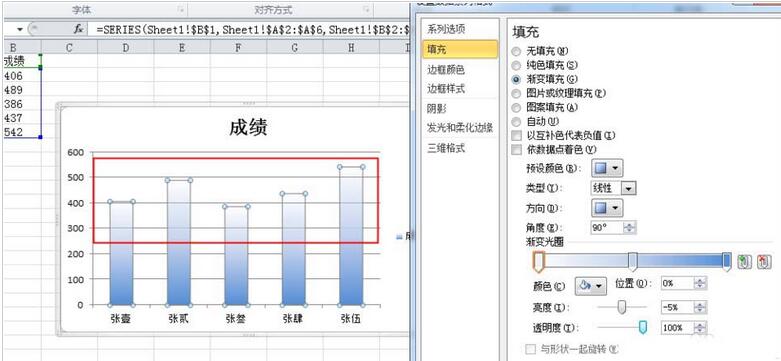Open the name box dropdown arrow
The height and width of the screenshot is (361, 781).
tap(20, 29)
